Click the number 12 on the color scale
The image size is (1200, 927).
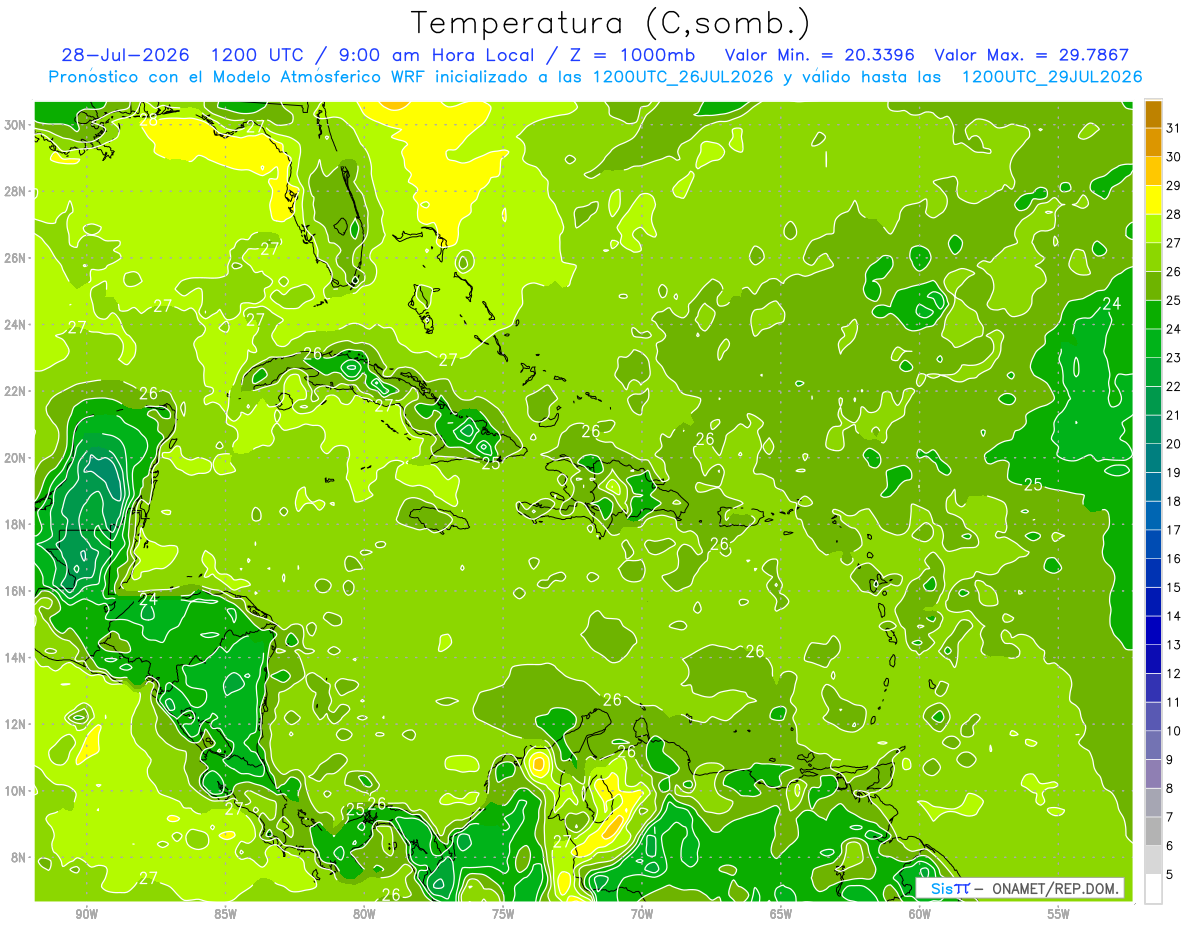point(1174,673)
